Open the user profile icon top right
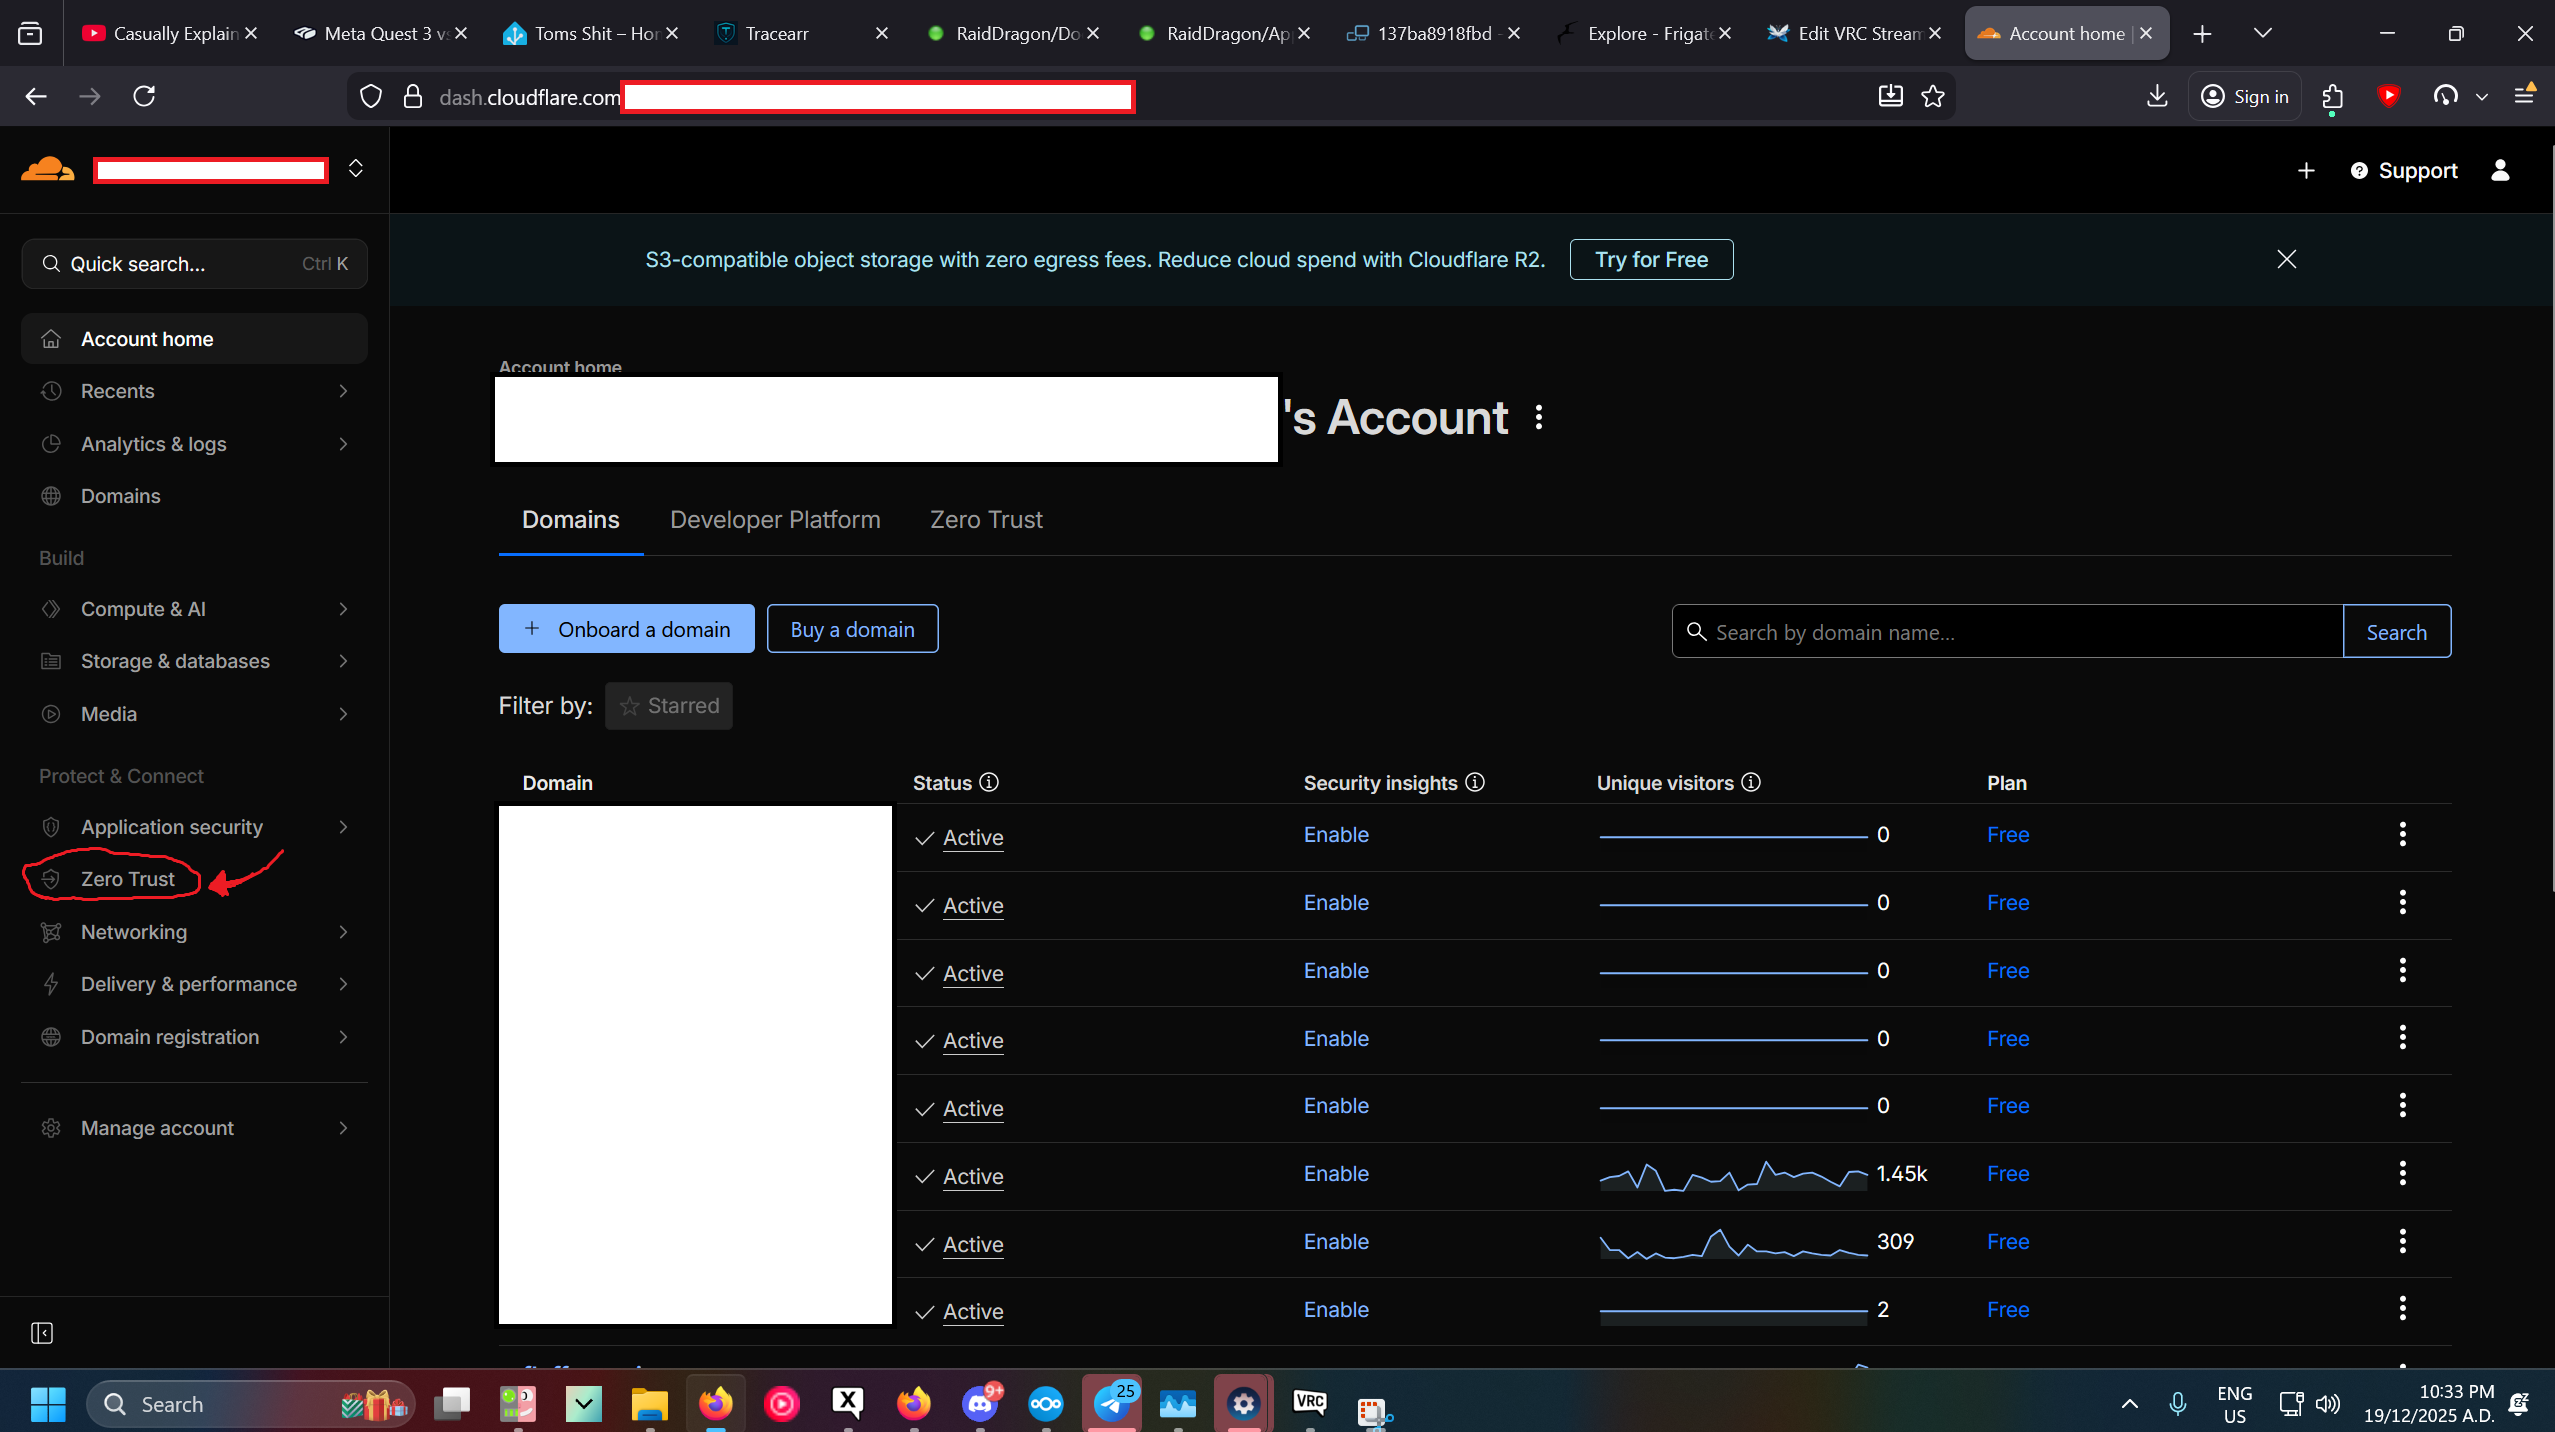The image size is (2555, 1432). [2500, 170]
